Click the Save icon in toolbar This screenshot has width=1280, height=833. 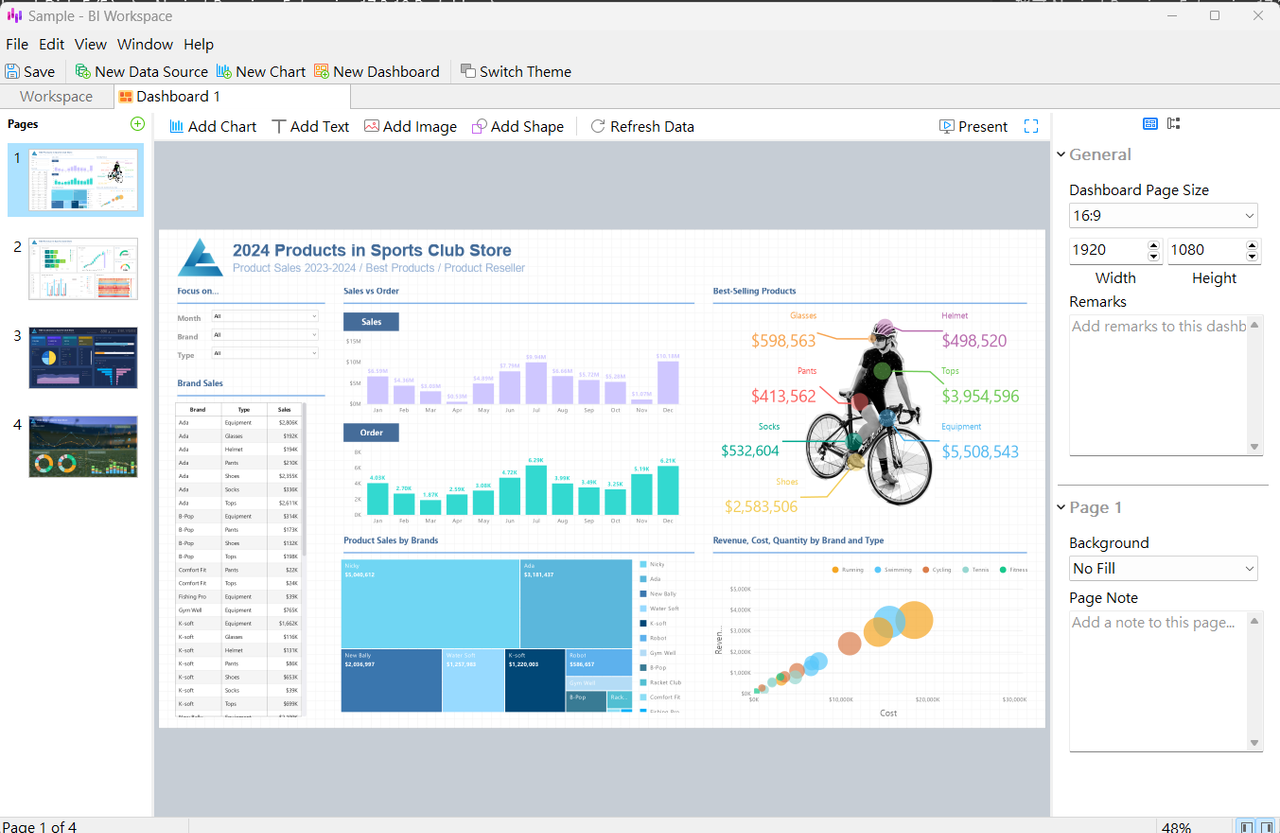(12, 71)
